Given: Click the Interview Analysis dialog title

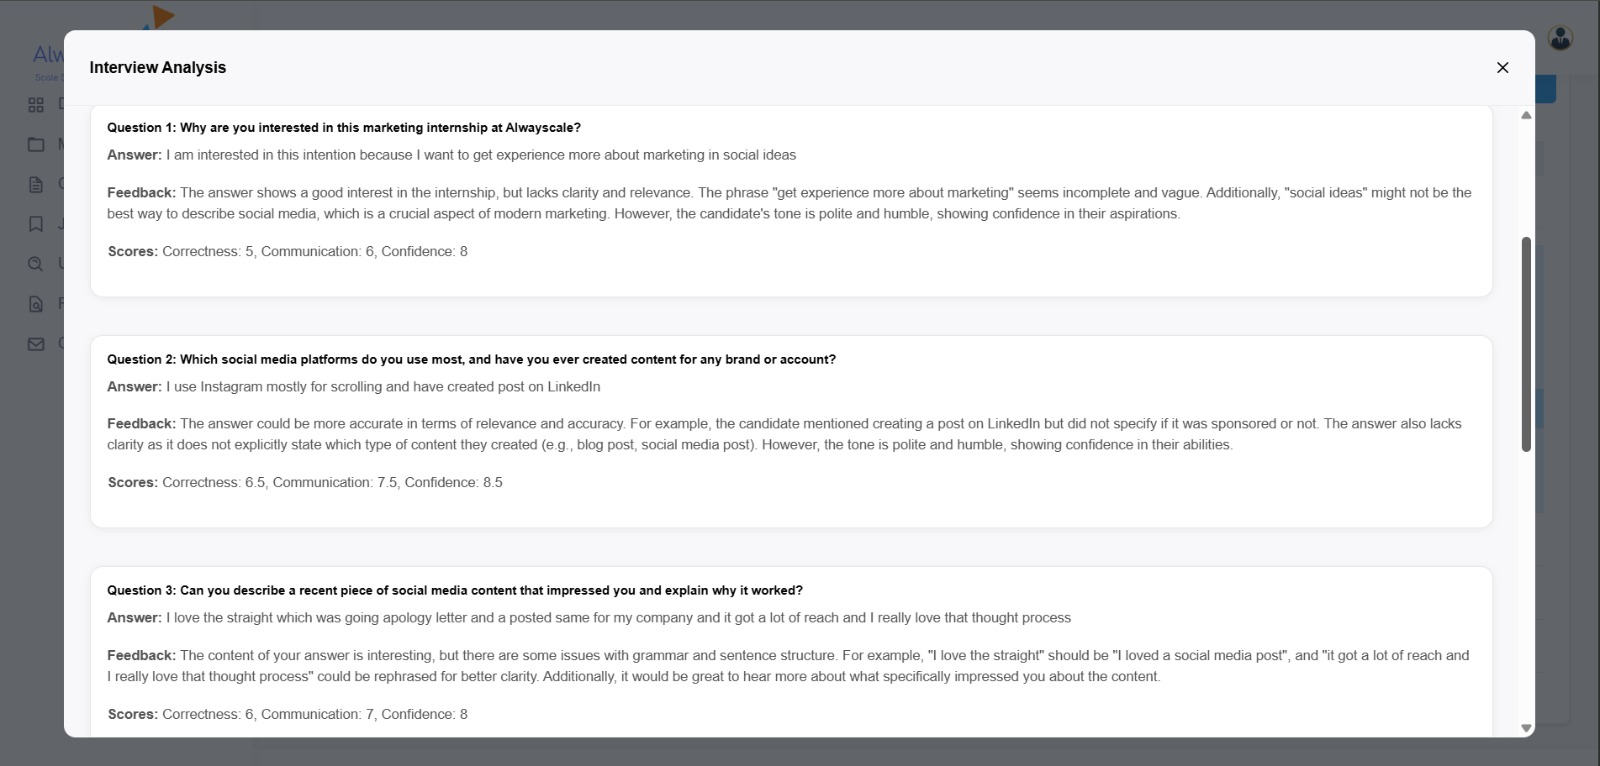Looking at the screenshot, I should tap(158, 67).
